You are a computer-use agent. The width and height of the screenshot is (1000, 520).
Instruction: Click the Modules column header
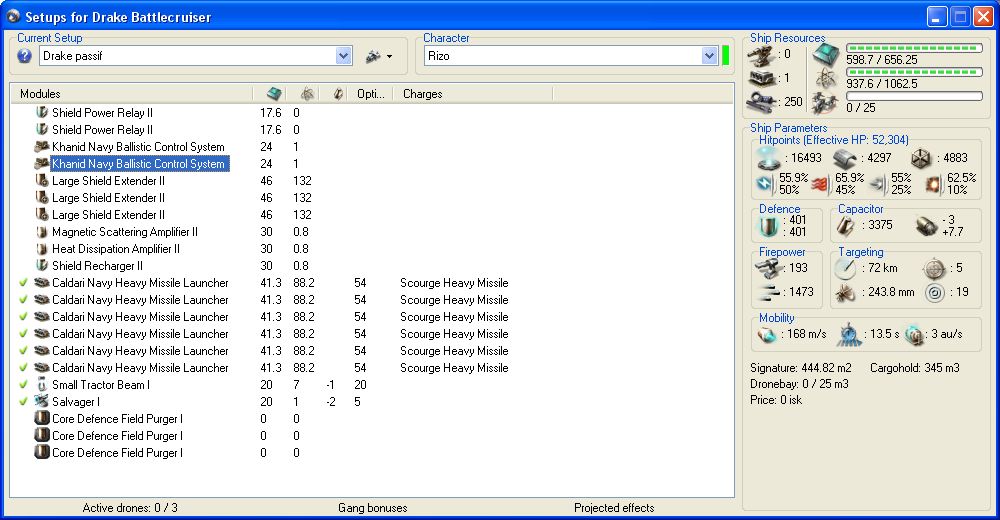click(131, 94)
